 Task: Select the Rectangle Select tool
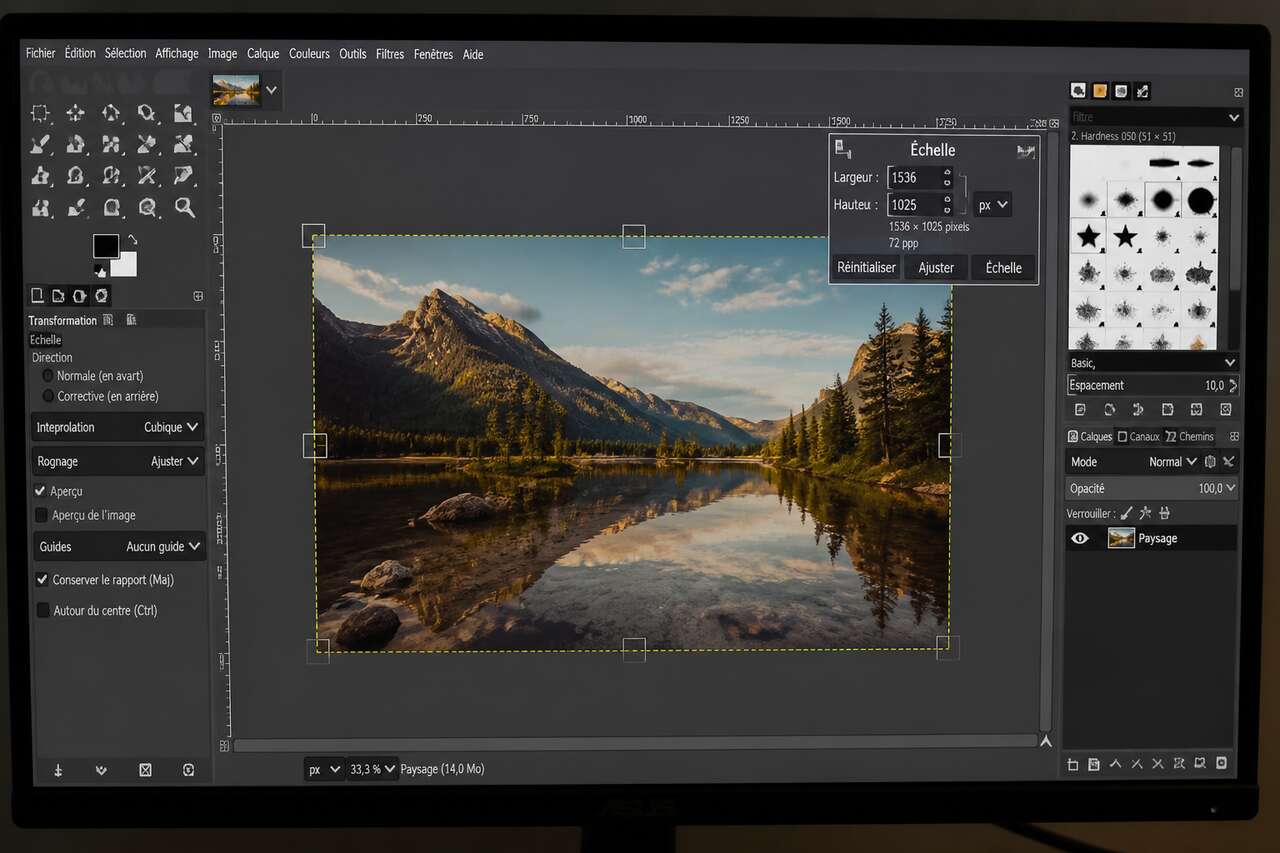coord(40,113)
